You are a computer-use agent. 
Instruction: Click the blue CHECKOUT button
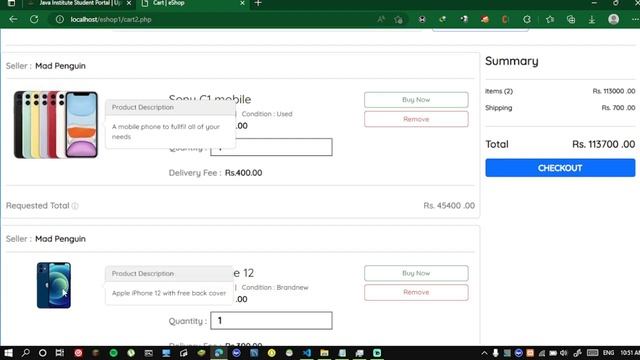click(560, 168)
